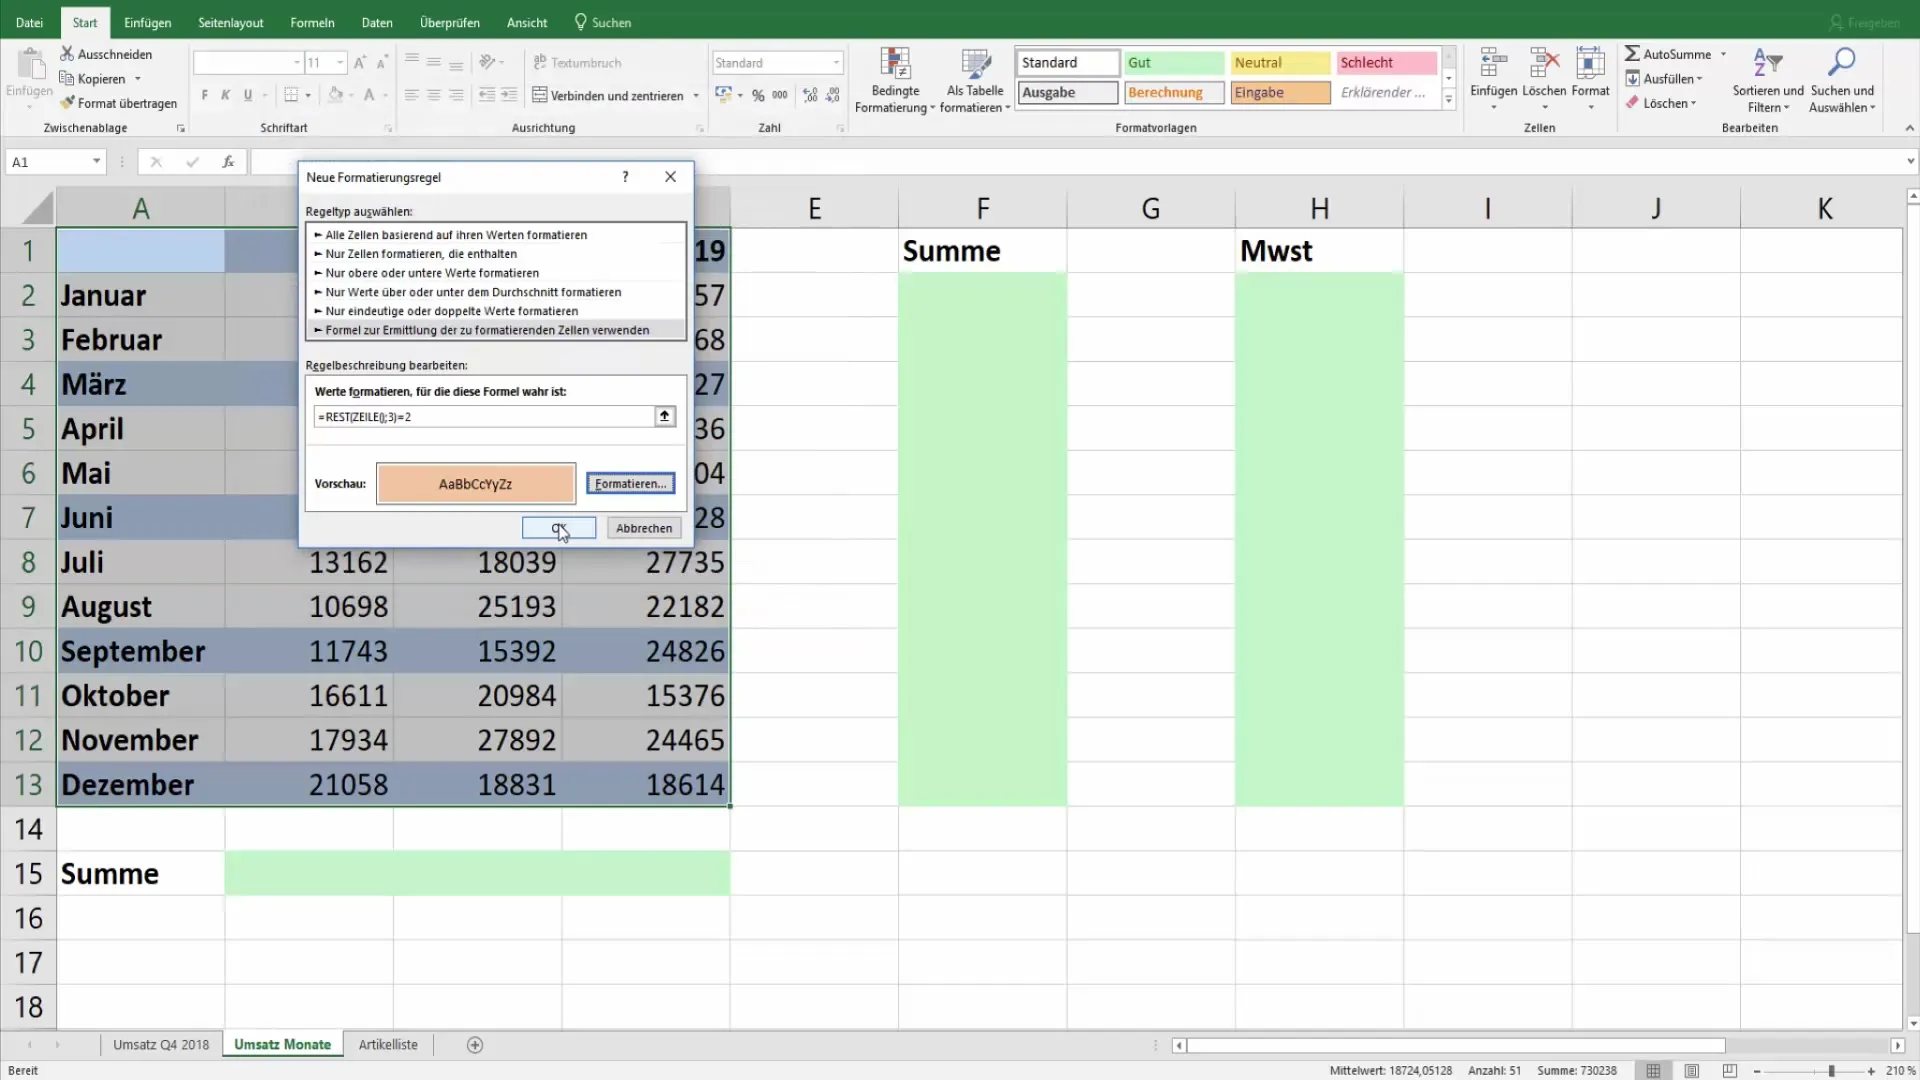
Task: Click the borders icon
Action: pos(291,95)
